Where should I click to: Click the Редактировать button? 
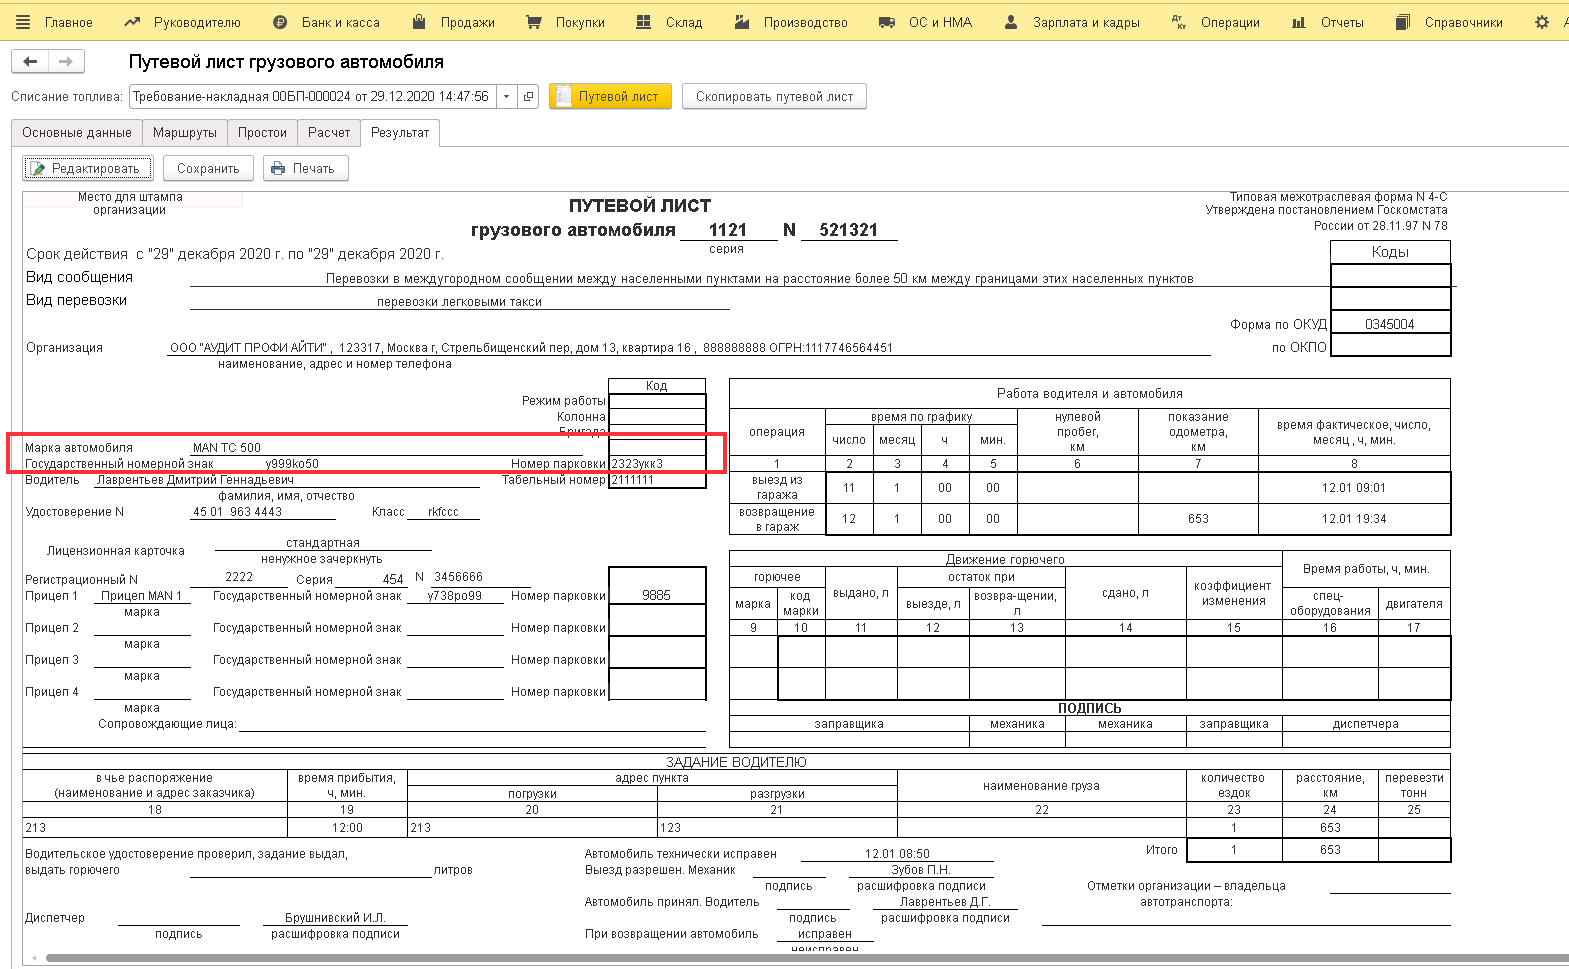pos(88,169)
